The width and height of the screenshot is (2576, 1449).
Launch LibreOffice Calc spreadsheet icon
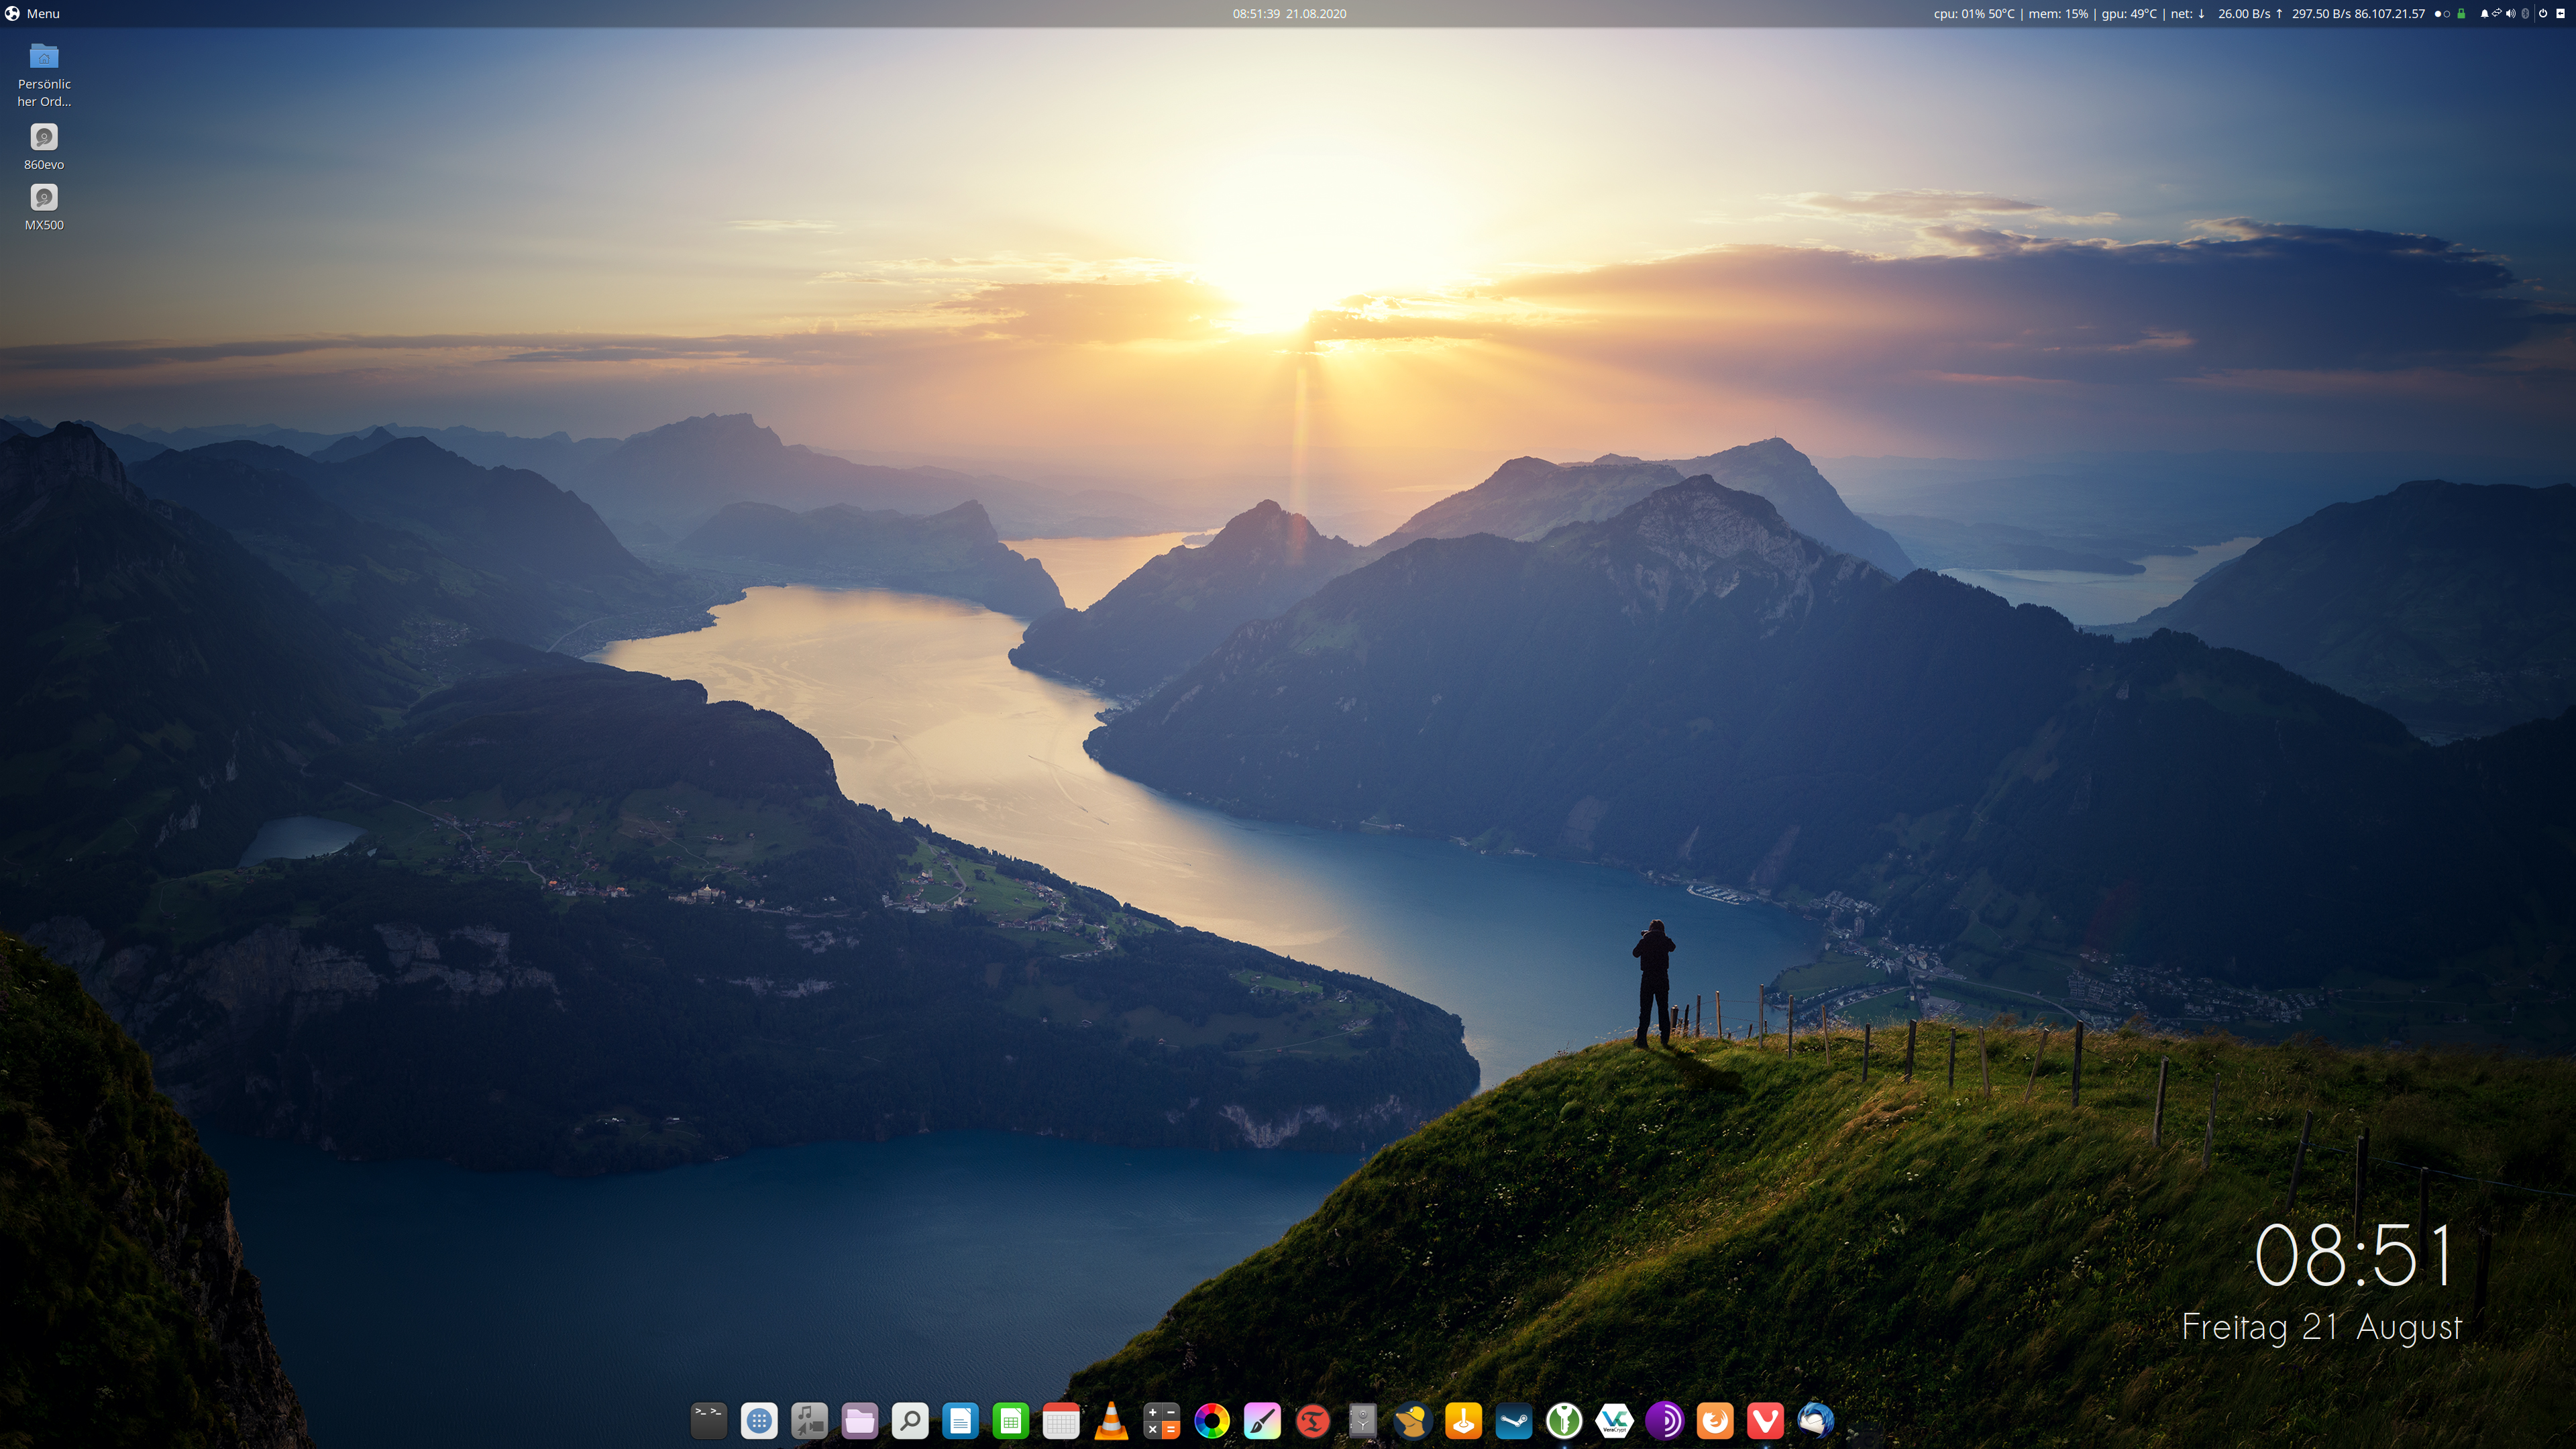(1010, 1420)
